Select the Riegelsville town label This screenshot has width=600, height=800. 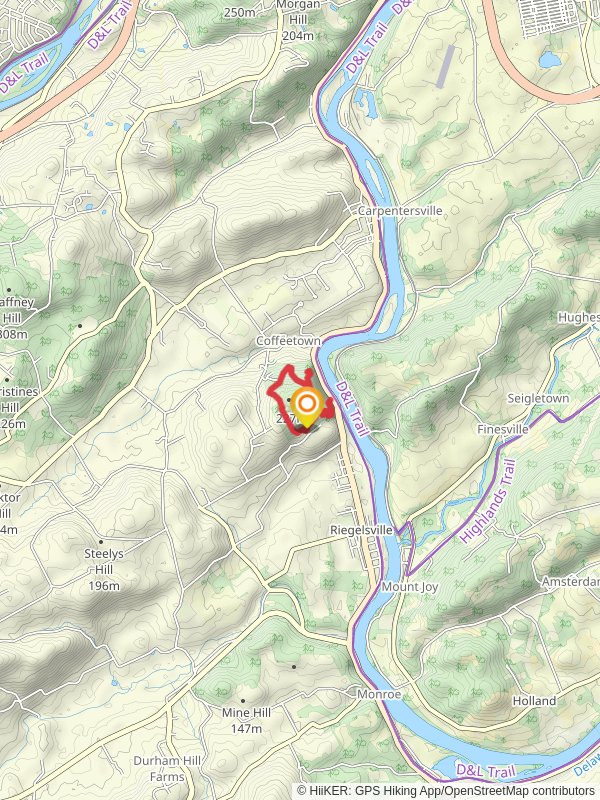coord(362,530)
